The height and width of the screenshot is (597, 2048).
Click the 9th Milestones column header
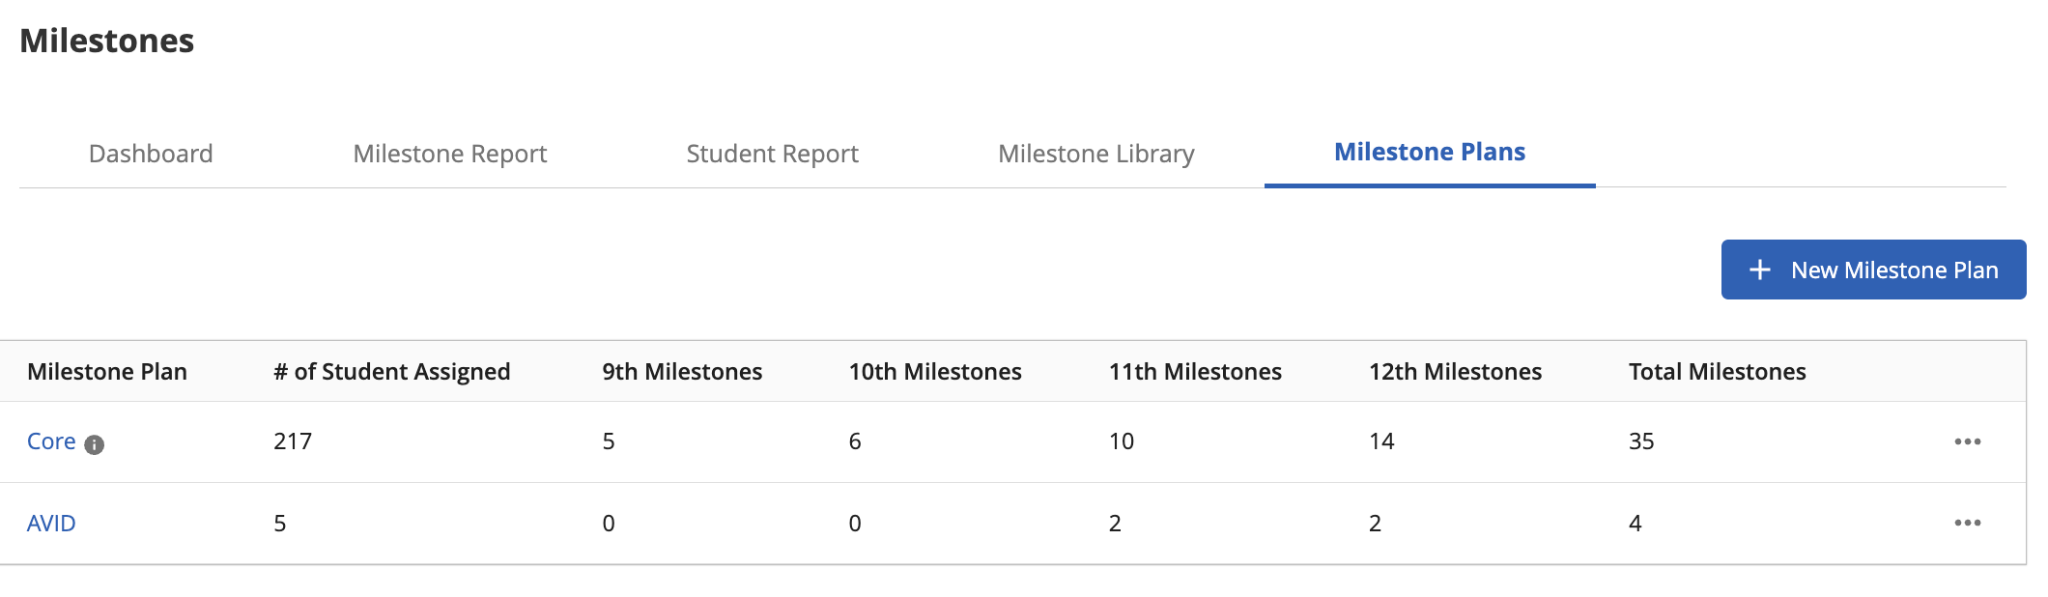coord(682,371)
